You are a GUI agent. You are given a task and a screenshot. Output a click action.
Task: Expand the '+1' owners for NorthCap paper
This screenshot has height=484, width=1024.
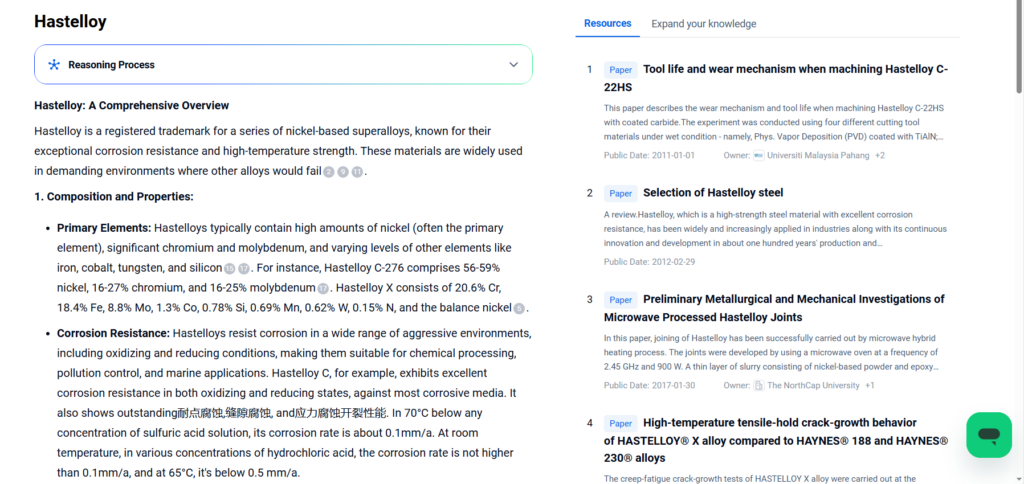[870, 386]
